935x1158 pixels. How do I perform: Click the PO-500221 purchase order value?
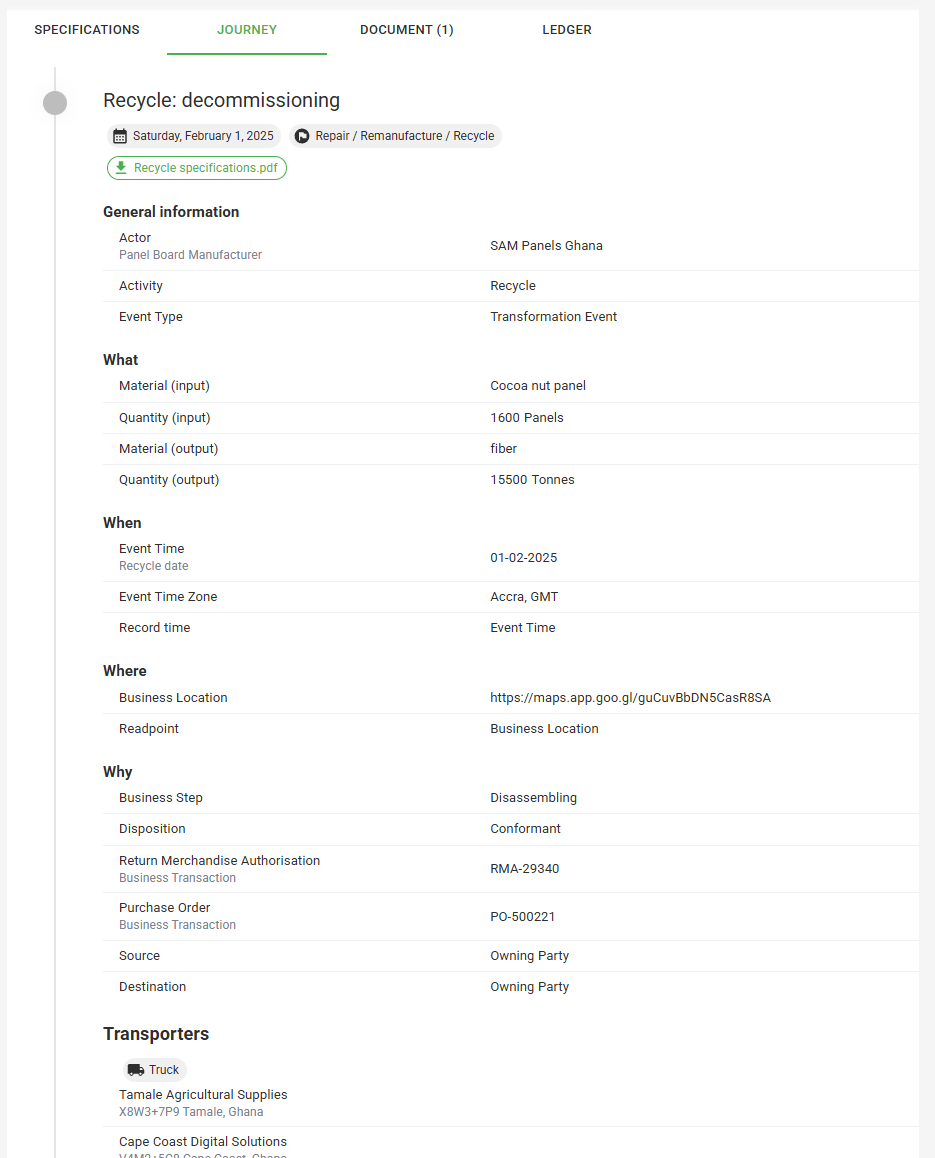(x=522, y=916)
